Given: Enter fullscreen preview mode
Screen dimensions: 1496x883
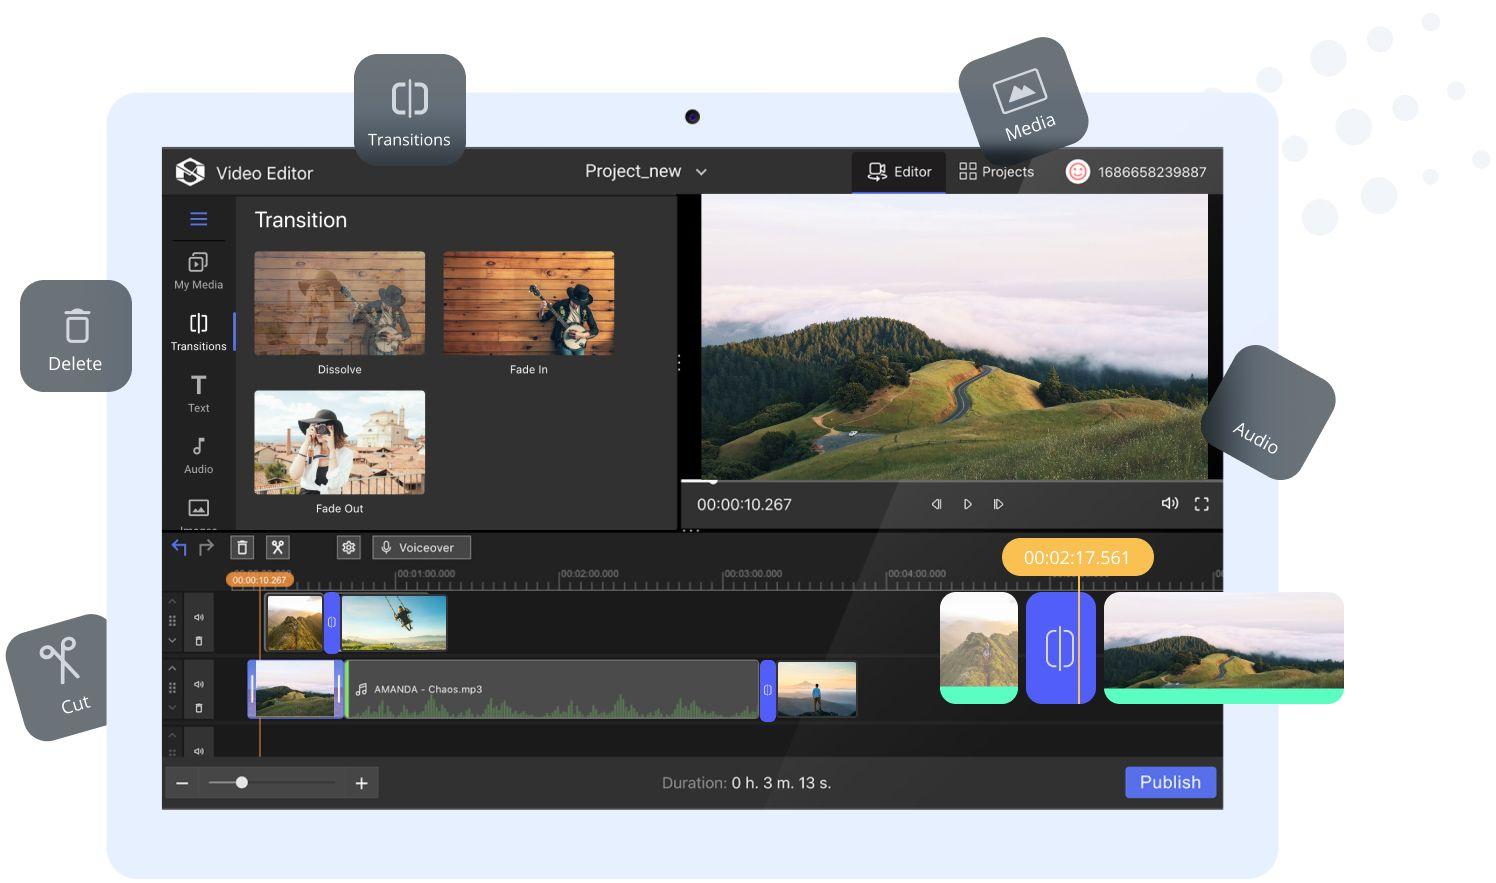Looking at the screenshot, I should 1201,504.
